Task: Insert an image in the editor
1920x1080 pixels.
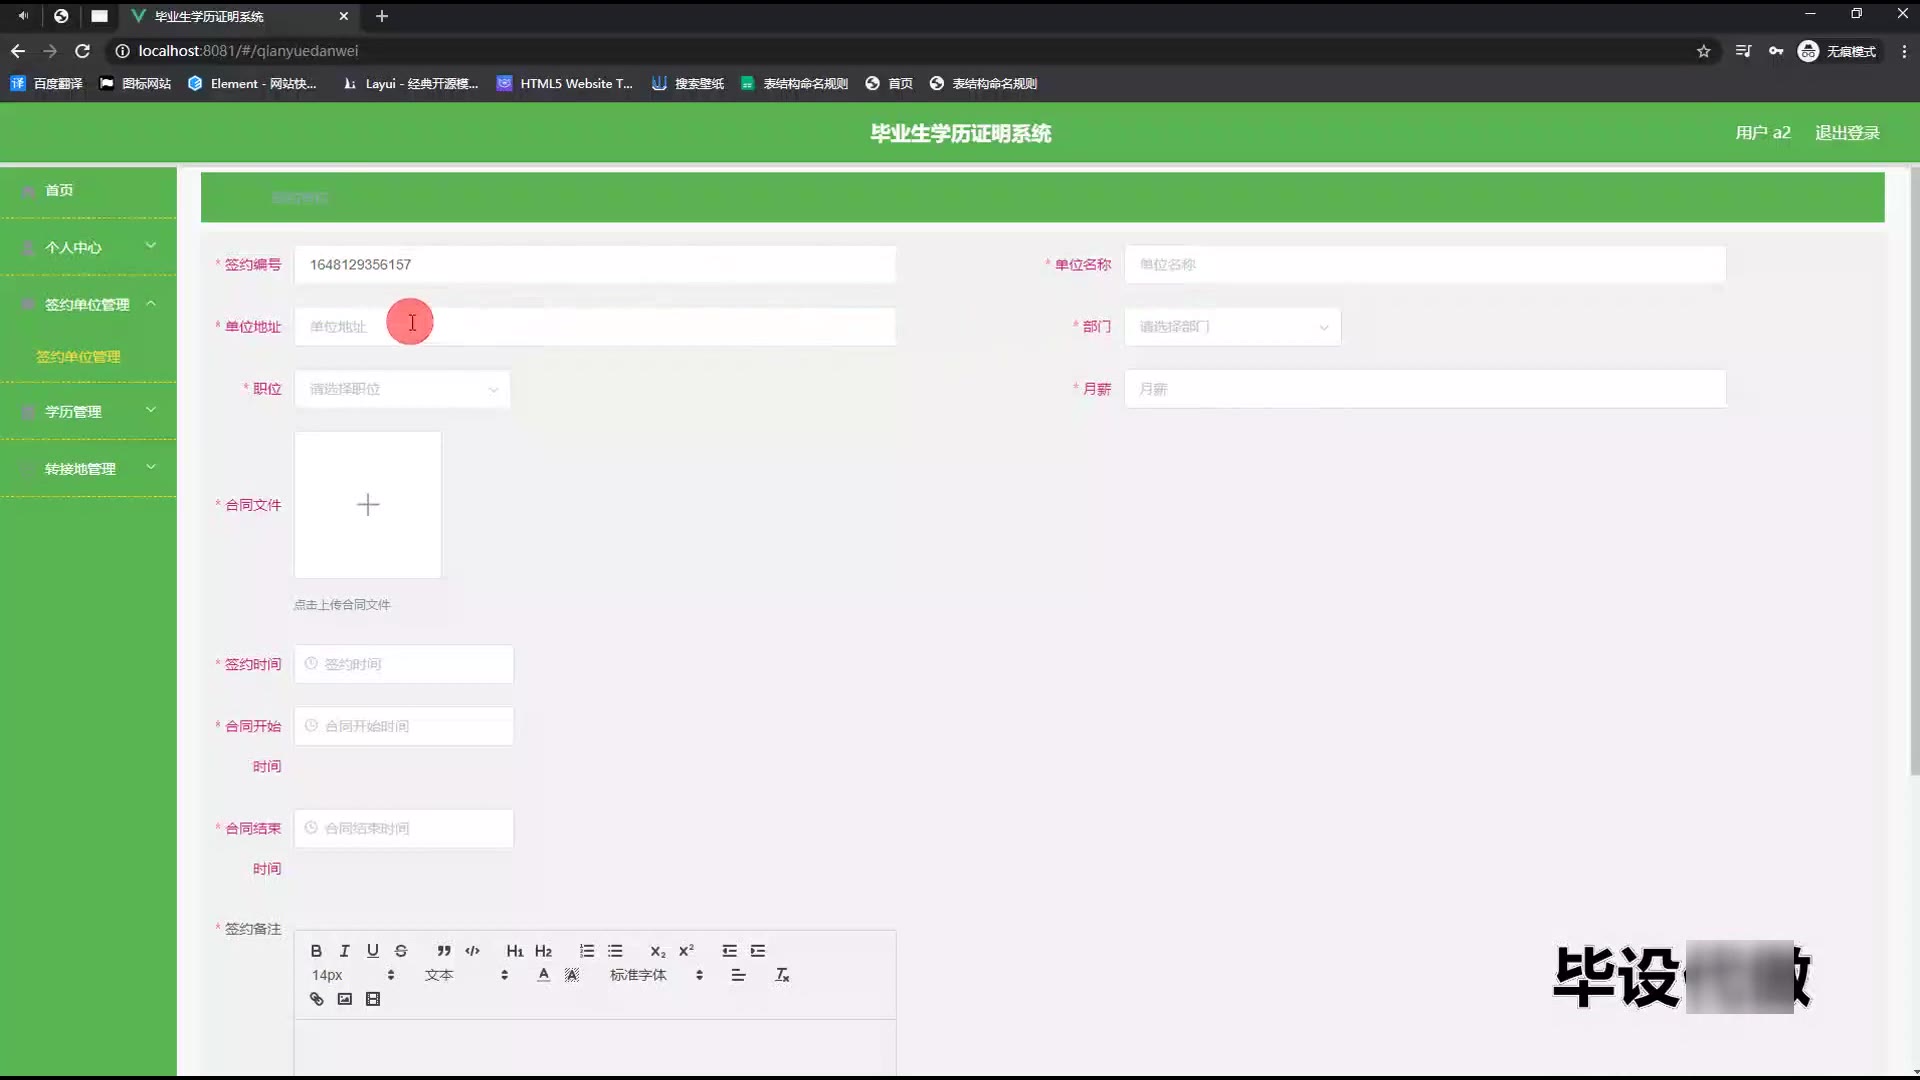Action: [344, 999]
